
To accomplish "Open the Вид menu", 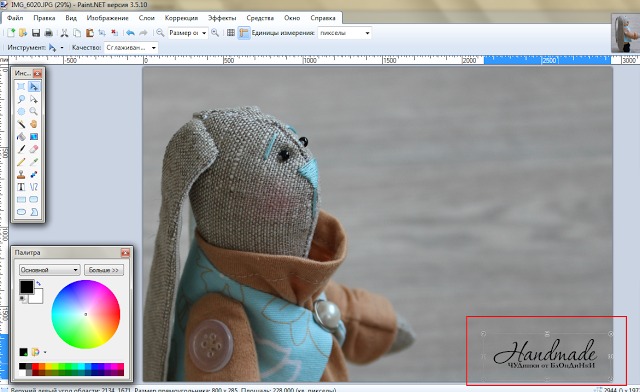I will pos(71,18).
